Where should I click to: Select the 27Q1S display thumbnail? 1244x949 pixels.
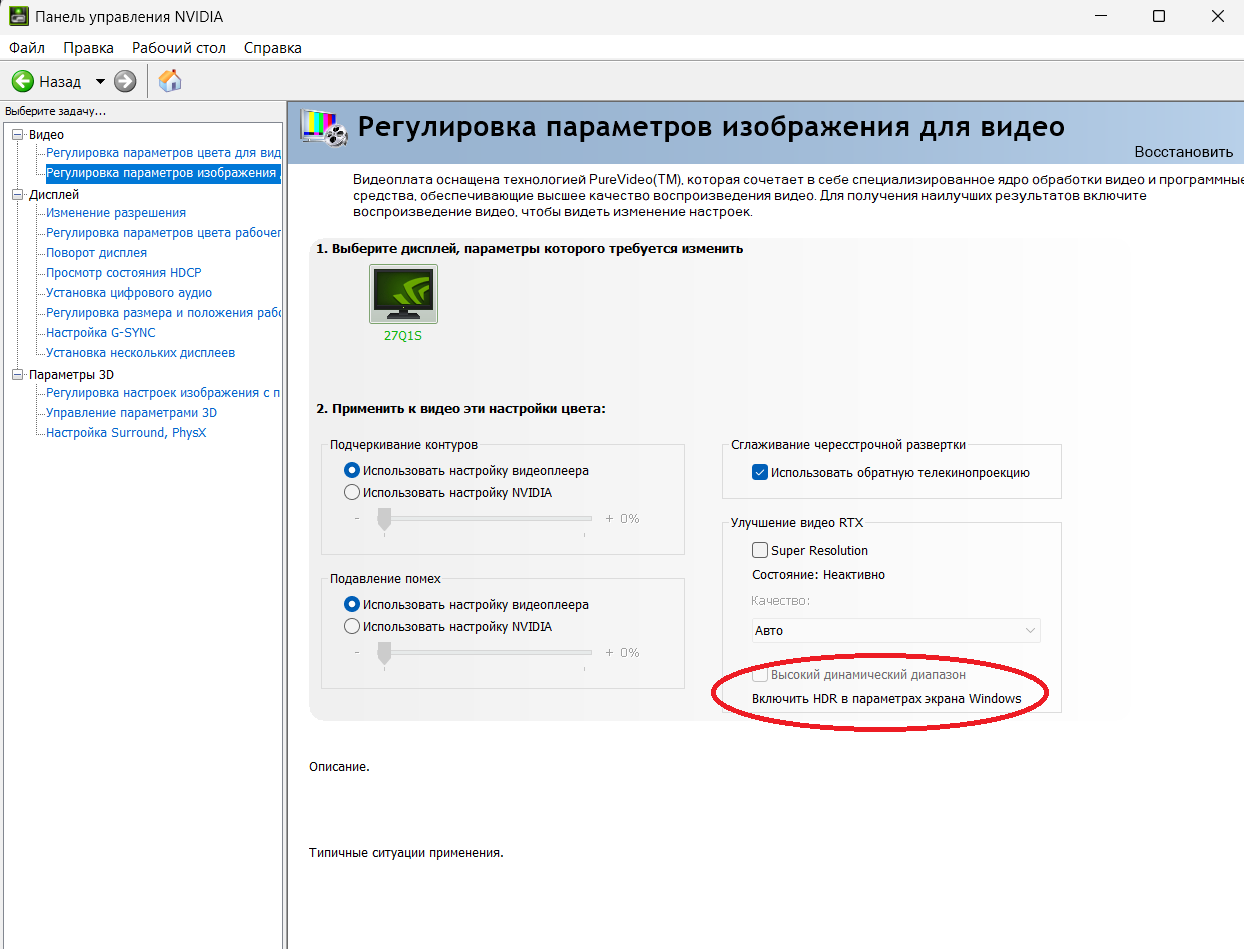[403, 294]
